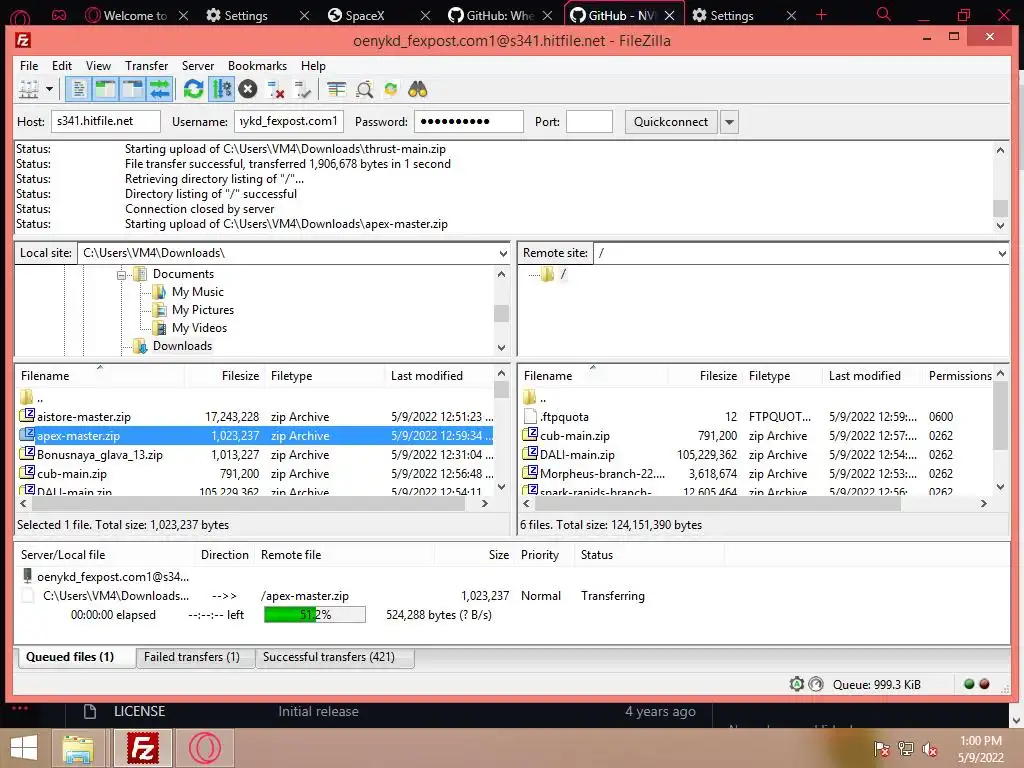The width and height of the screenshot is (1024, 768).
Task: Sort local files by Filesize column
Action: coord(225,376)
